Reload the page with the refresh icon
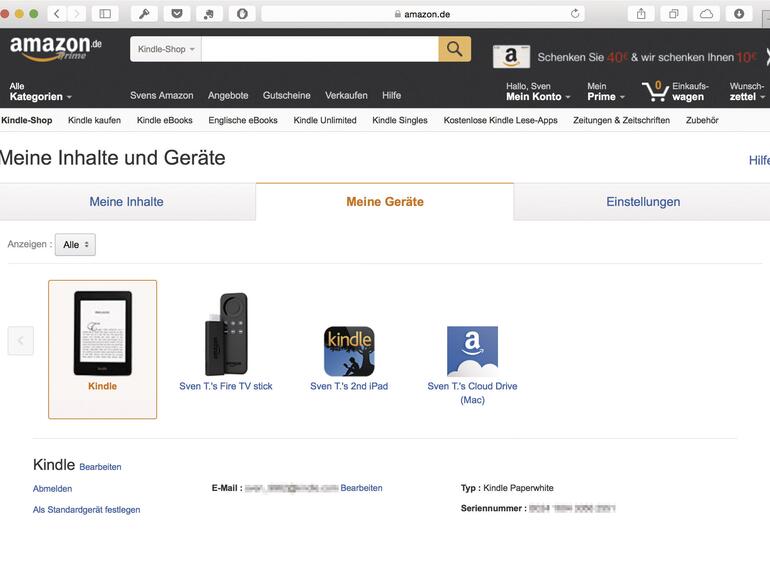The height and width of the screenshot is (578, 770). [575, 14]
